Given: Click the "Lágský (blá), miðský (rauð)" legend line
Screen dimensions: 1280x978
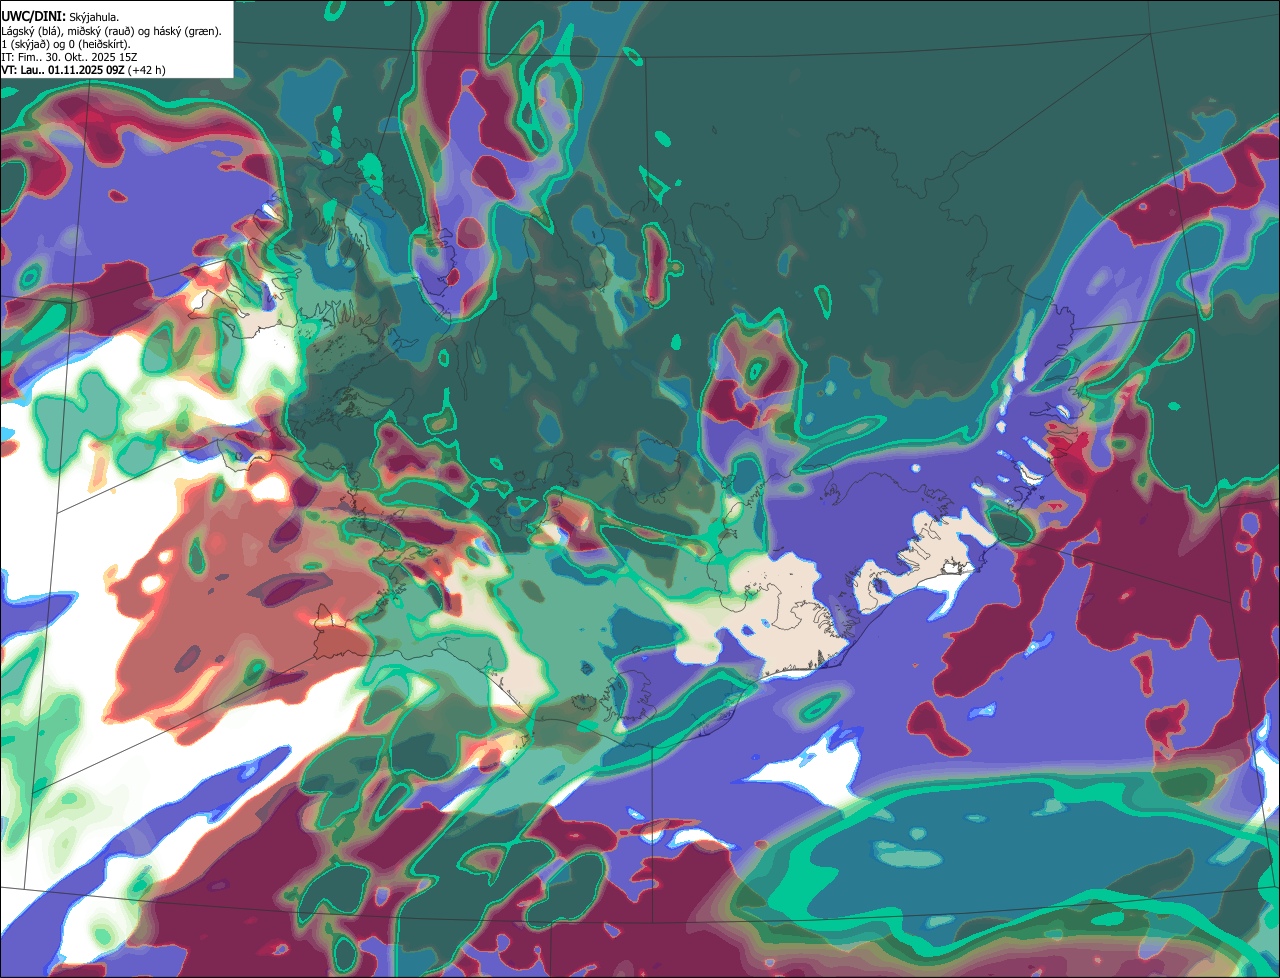Looking at the screenshot, I should (112, 31).
